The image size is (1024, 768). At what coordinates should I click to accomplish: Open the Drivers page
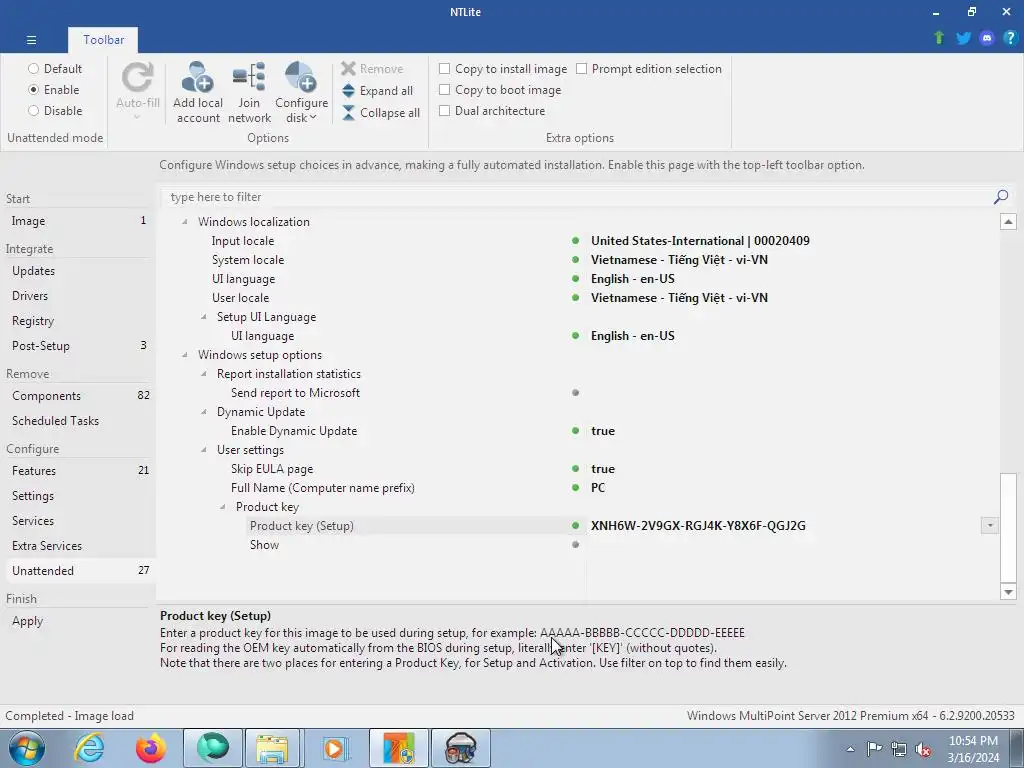[78, 296]
